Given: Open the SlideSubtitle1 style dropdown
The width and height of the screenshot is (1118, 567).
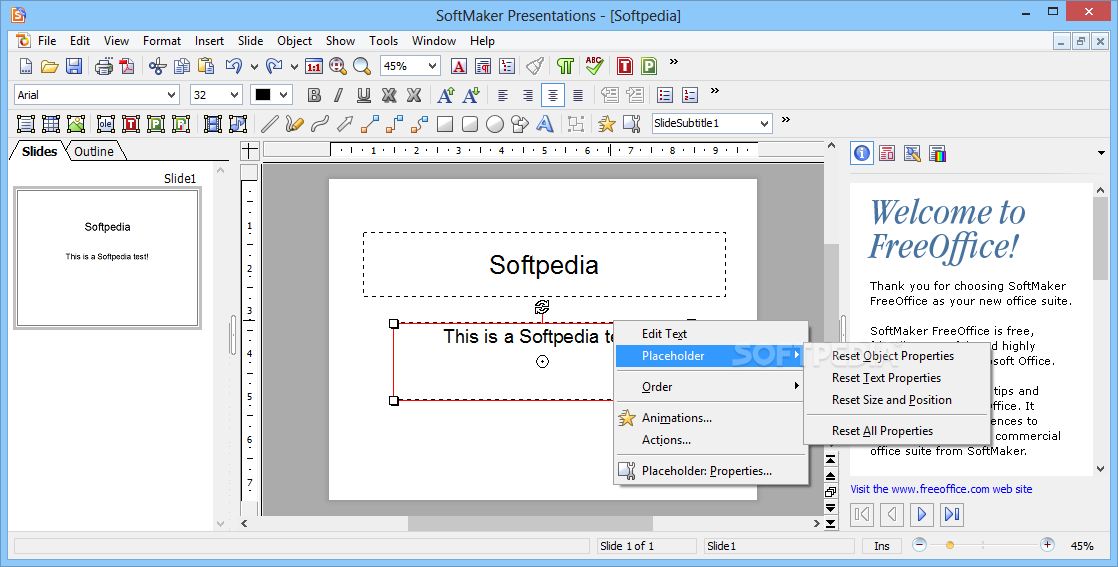Looking at the screenshot, I should coord(764,123).
